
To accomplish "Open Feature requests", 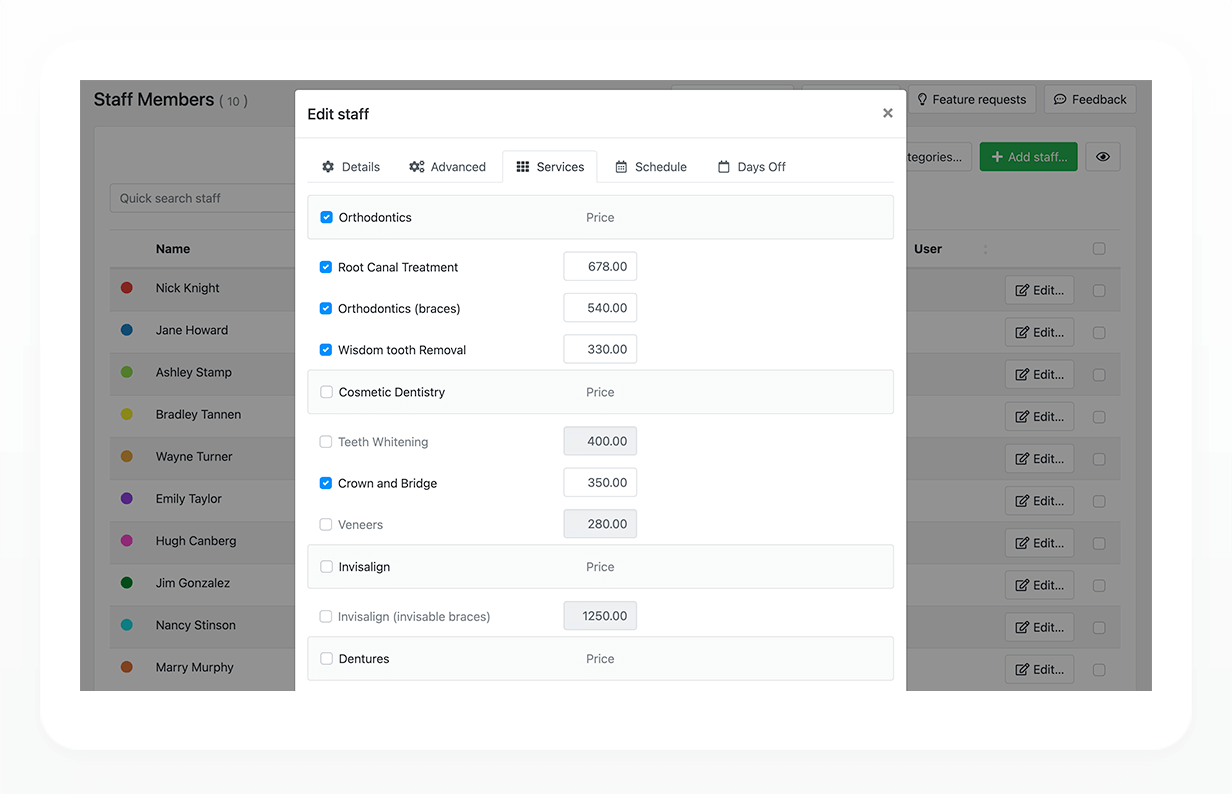I will coord(972,99).
